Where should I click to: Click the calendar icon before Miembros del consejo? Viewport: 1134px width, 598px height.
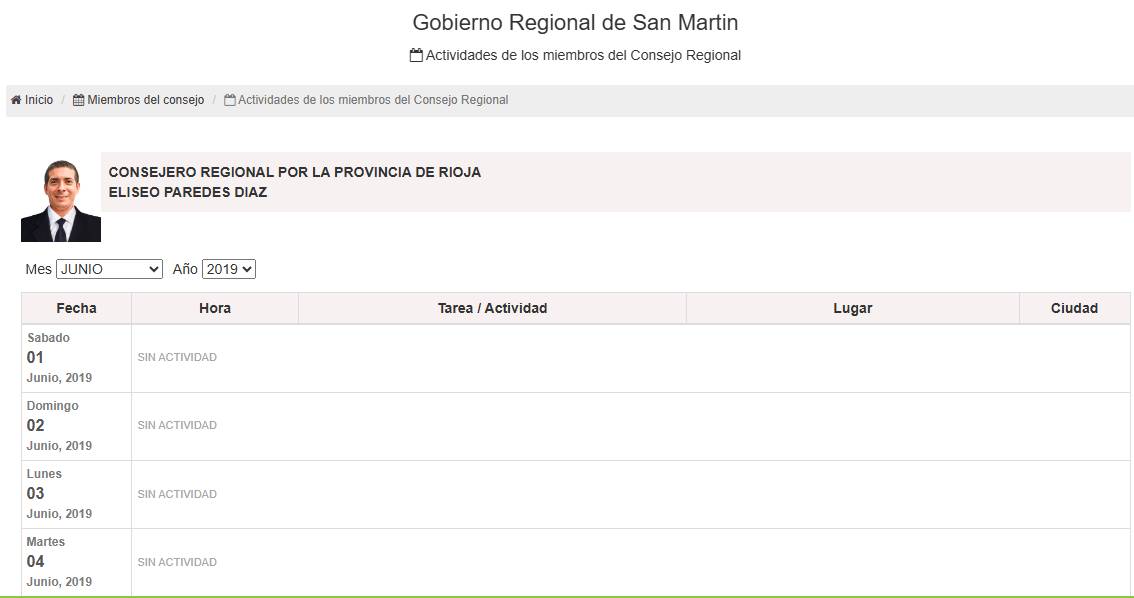[78, 100]
